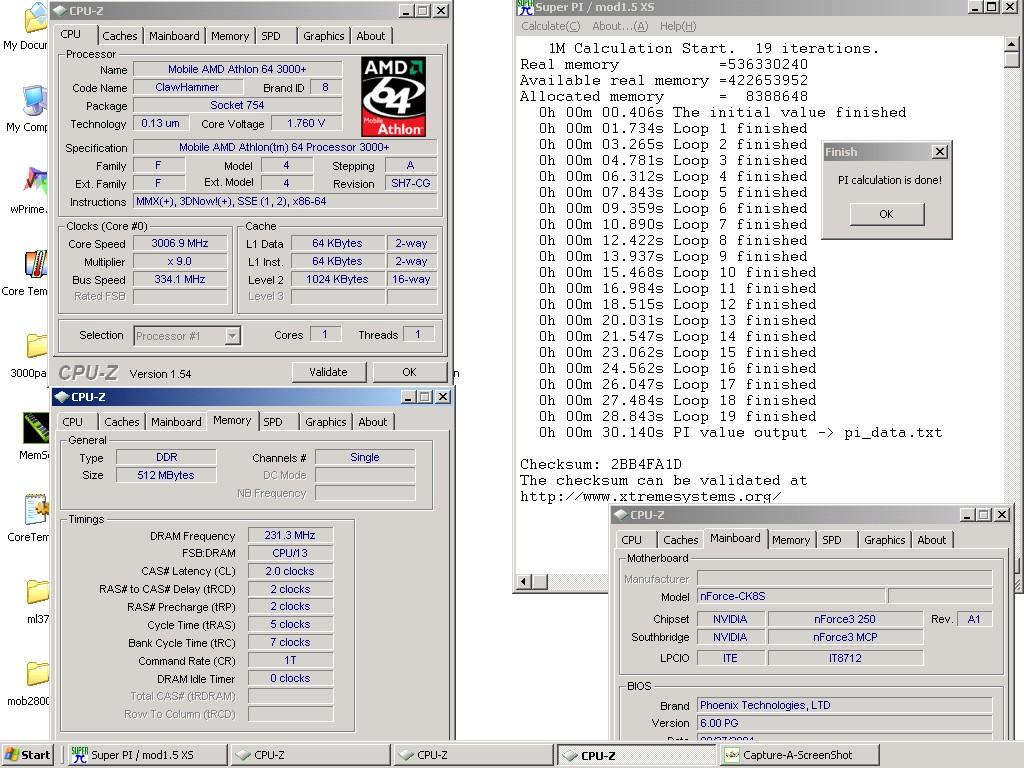This screenshot has height=768, width=1024.
Task: Click the Core Voltage 1.760 V value
Action: click(x=306, y=123)
